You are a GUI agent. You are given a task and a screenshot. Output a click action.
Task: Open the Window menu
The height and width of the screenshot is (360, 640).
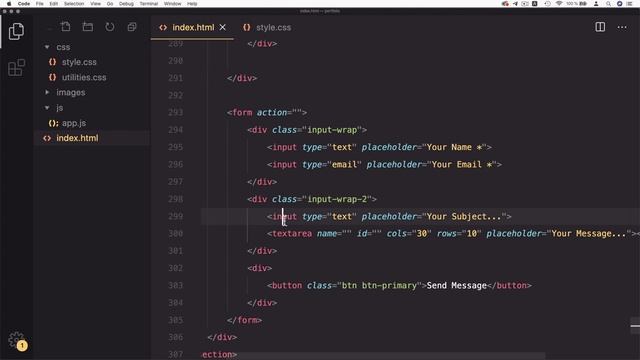coord(172,4)
